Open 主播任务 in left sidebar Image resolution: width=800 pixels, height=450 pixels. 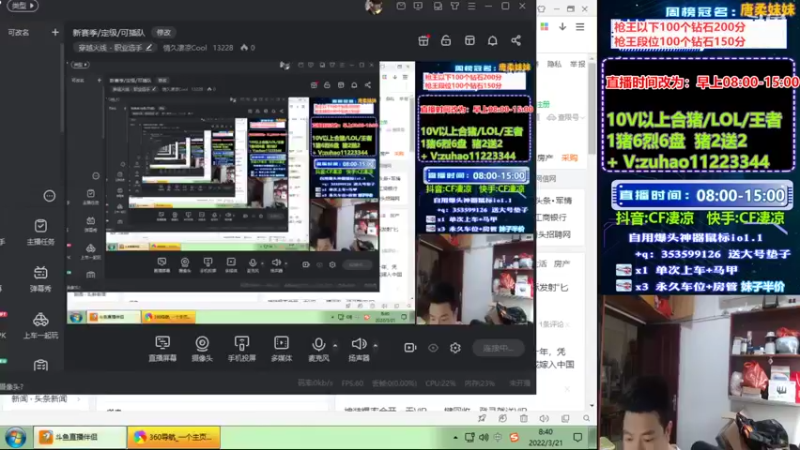(40, 232)
